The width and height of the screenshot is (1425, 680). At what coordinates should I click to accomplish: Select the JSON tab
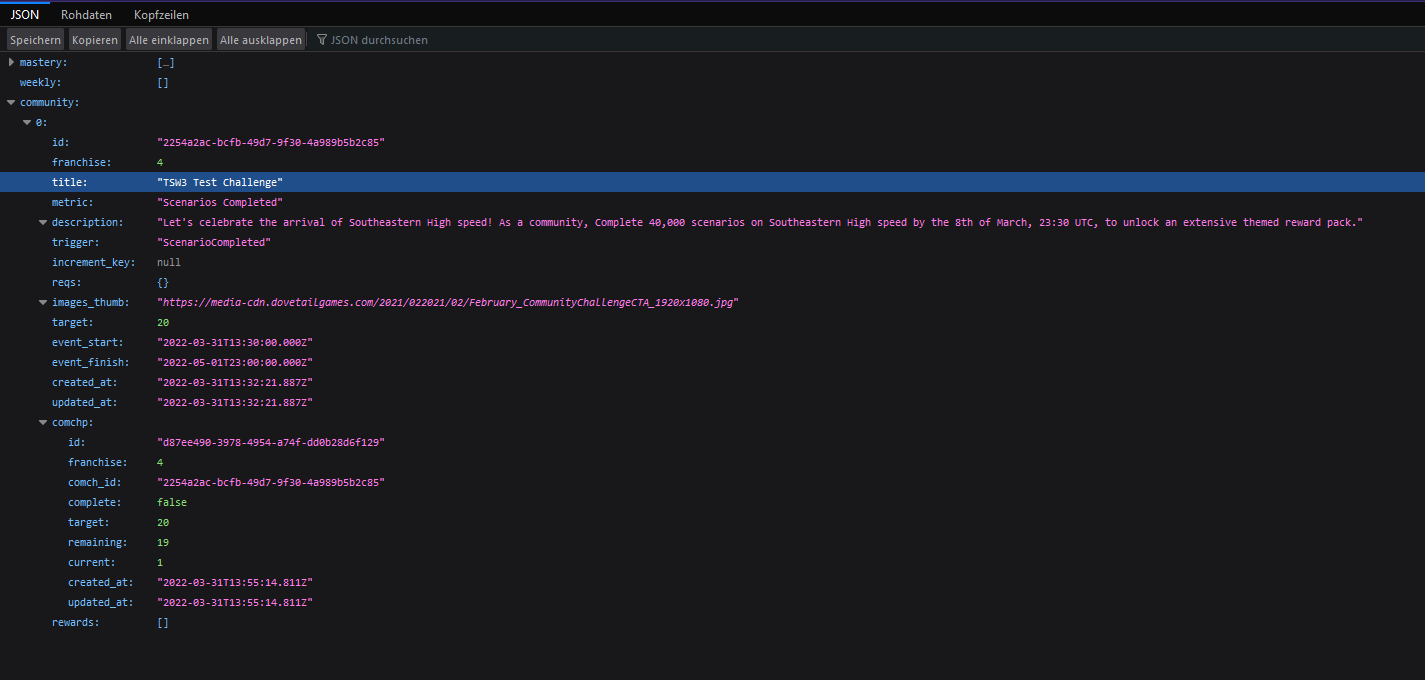click(x=24, y=15)
